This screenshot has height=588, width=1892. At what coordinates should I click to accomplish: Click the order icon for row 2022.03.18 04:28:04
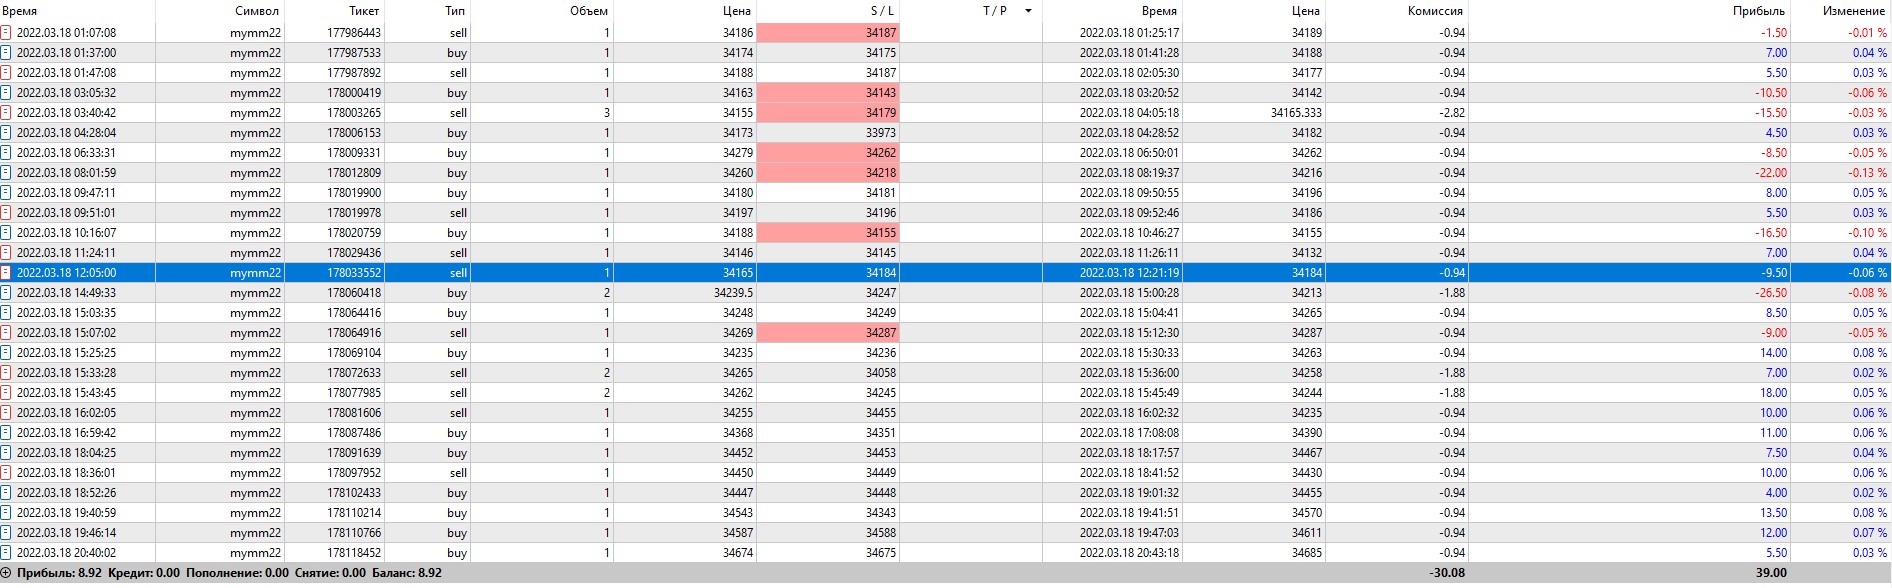pos(6,133)
